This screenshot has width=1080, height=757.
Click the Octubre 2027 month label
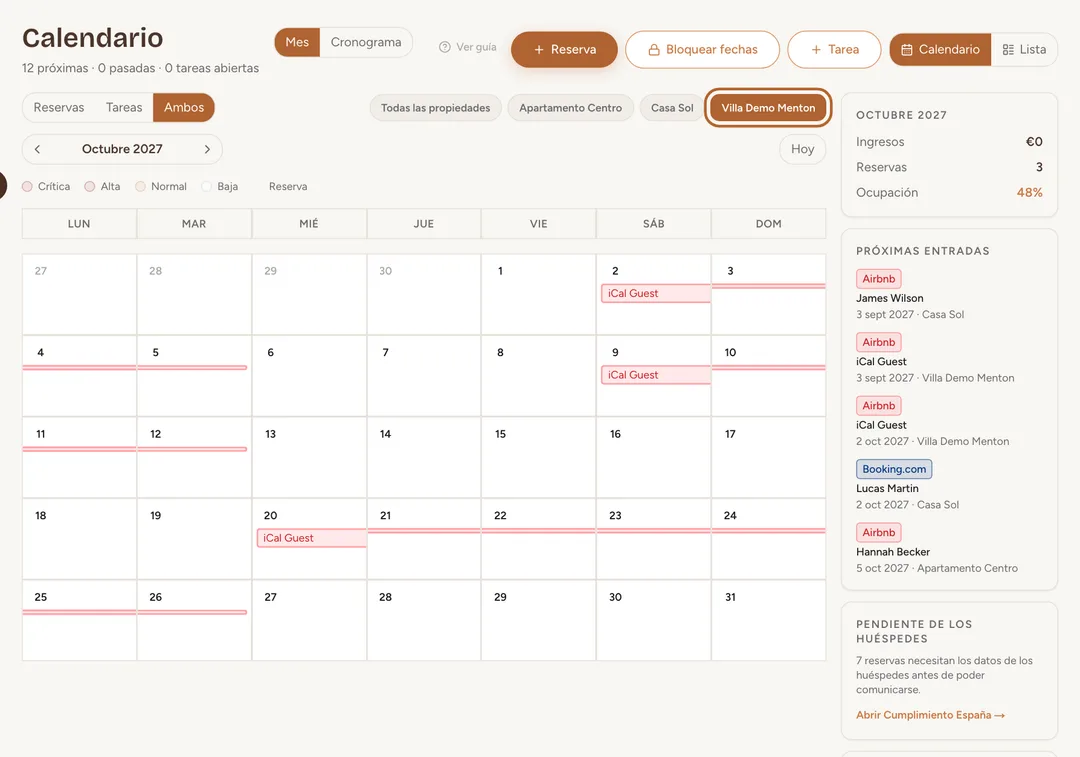tap(122, 149)
